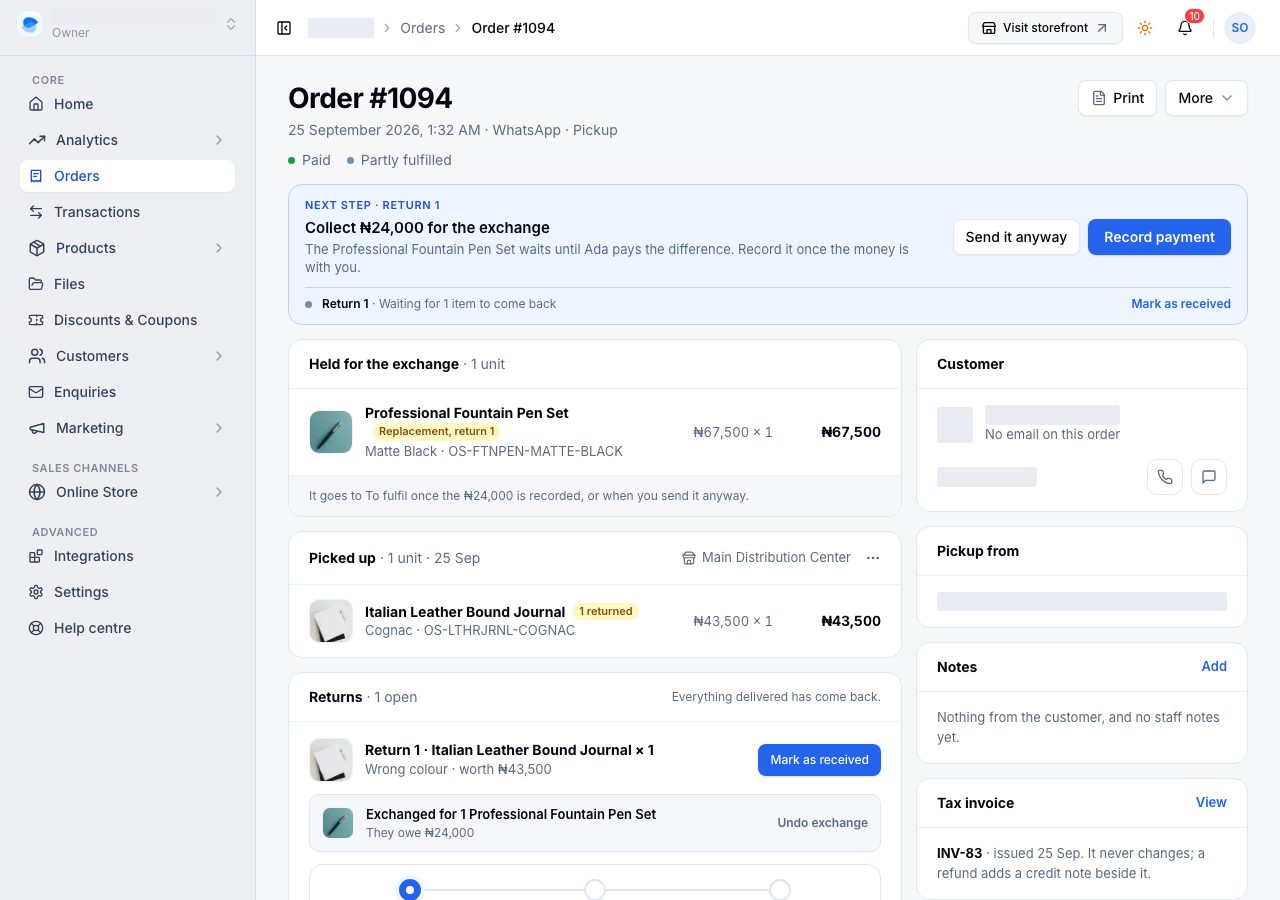Viewport: 1280px width, 900px height.
Task: Click the '1 returned' badge
Action: [x=605, y=611]
